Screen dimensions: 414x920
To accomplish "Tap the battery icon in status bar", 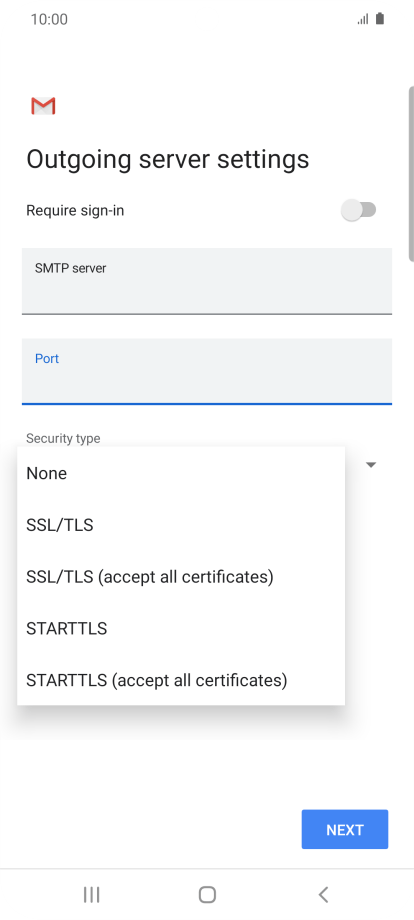I will tap(380, 19).
